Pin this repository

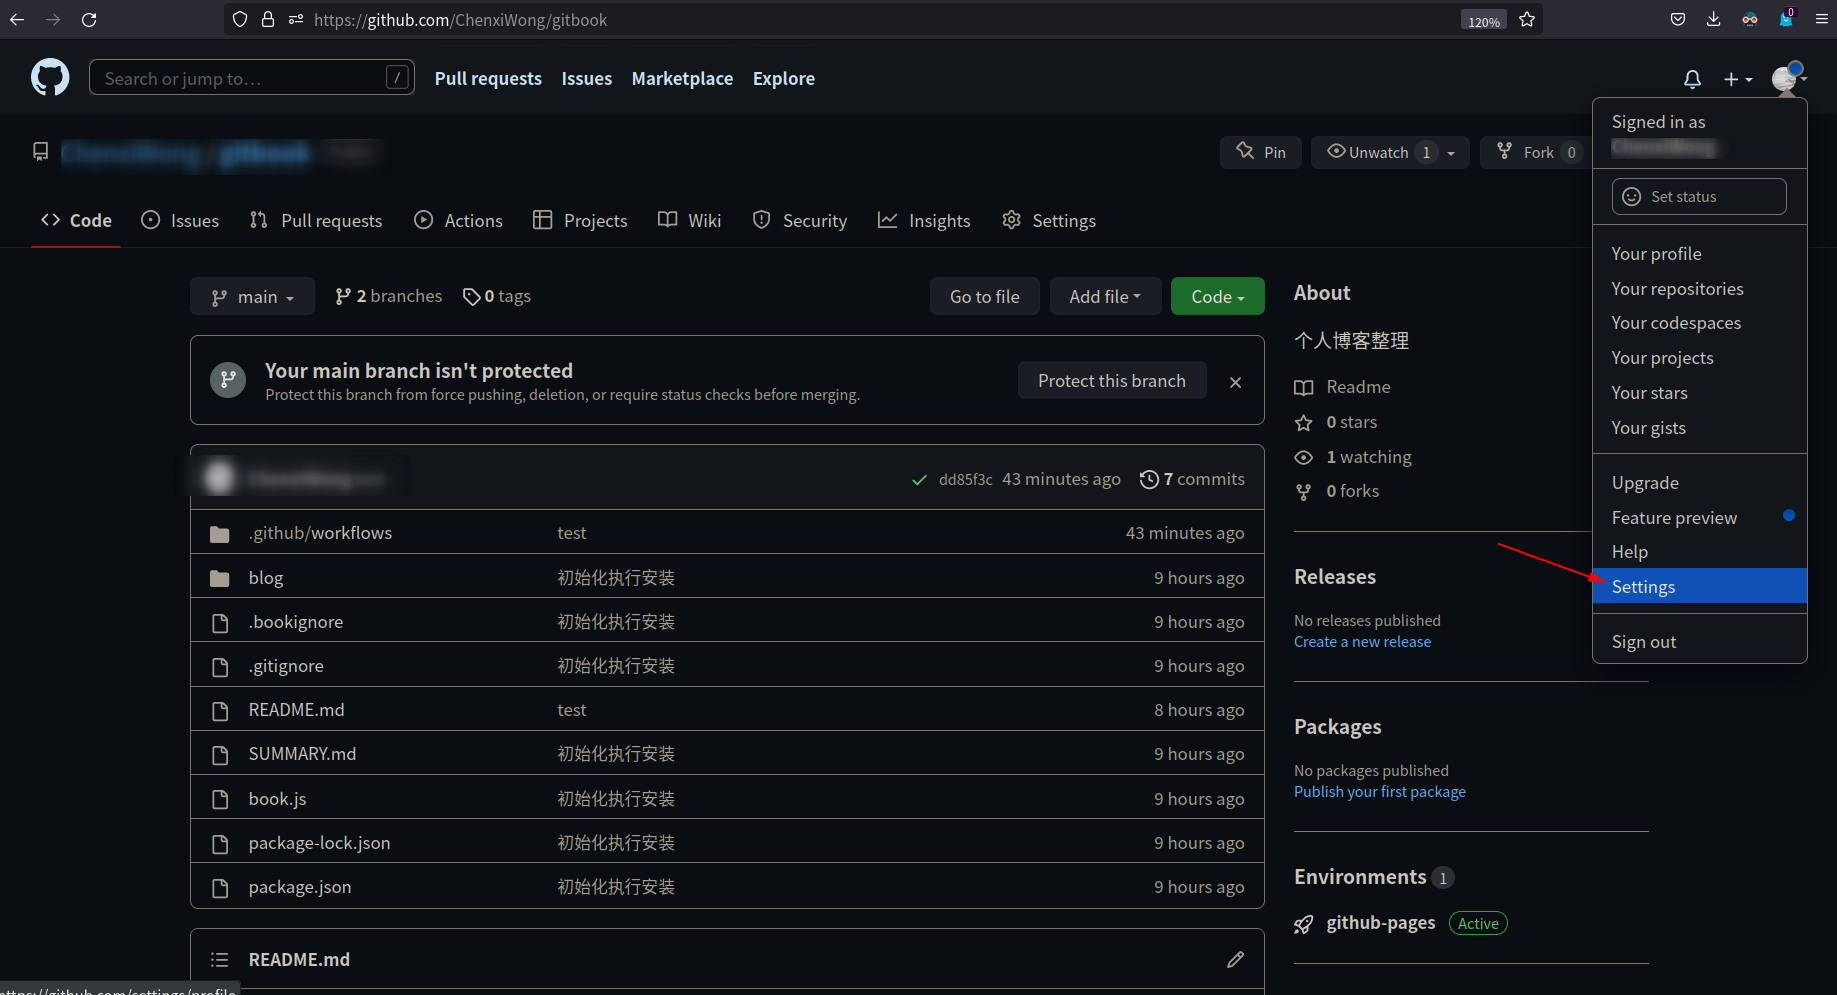tap(1261, 152)
